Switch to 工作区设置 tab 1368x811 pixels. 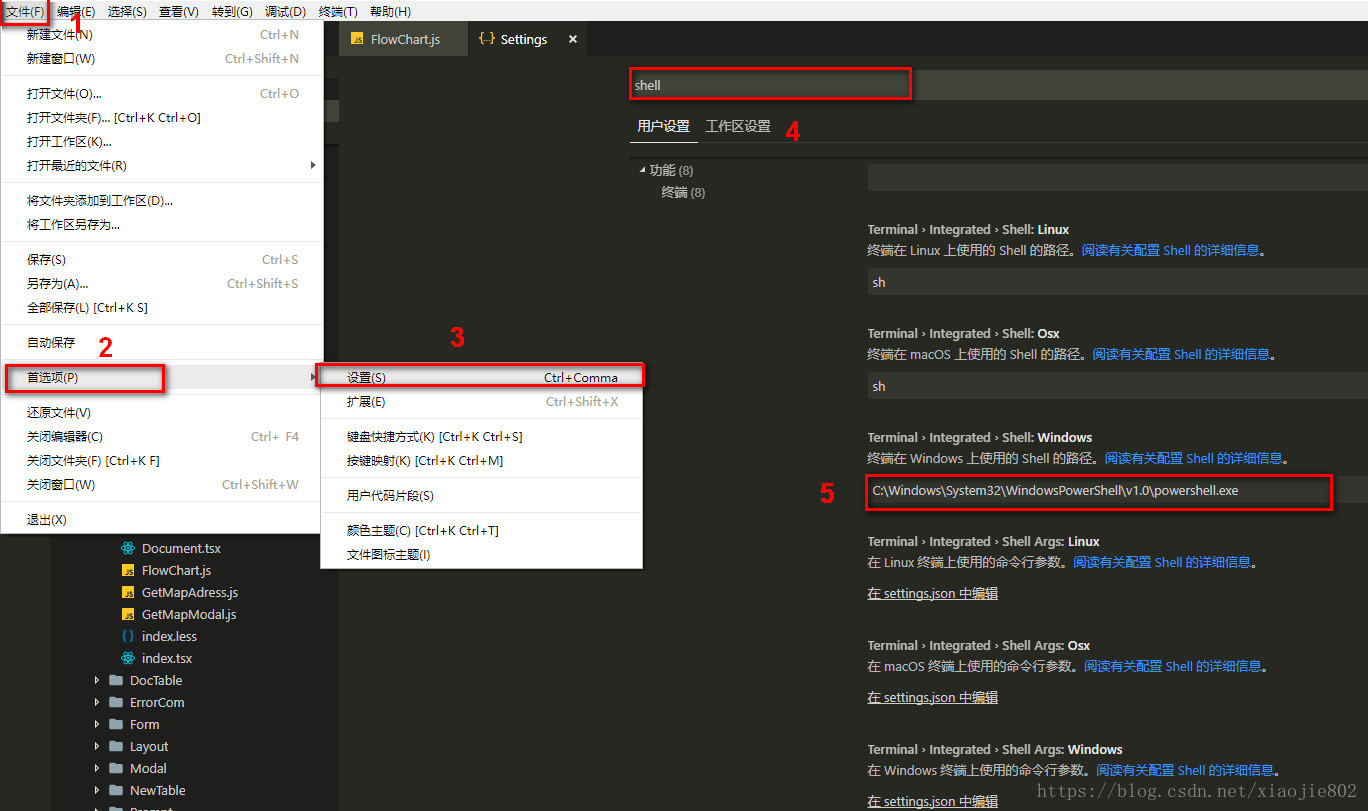[738, 127]
